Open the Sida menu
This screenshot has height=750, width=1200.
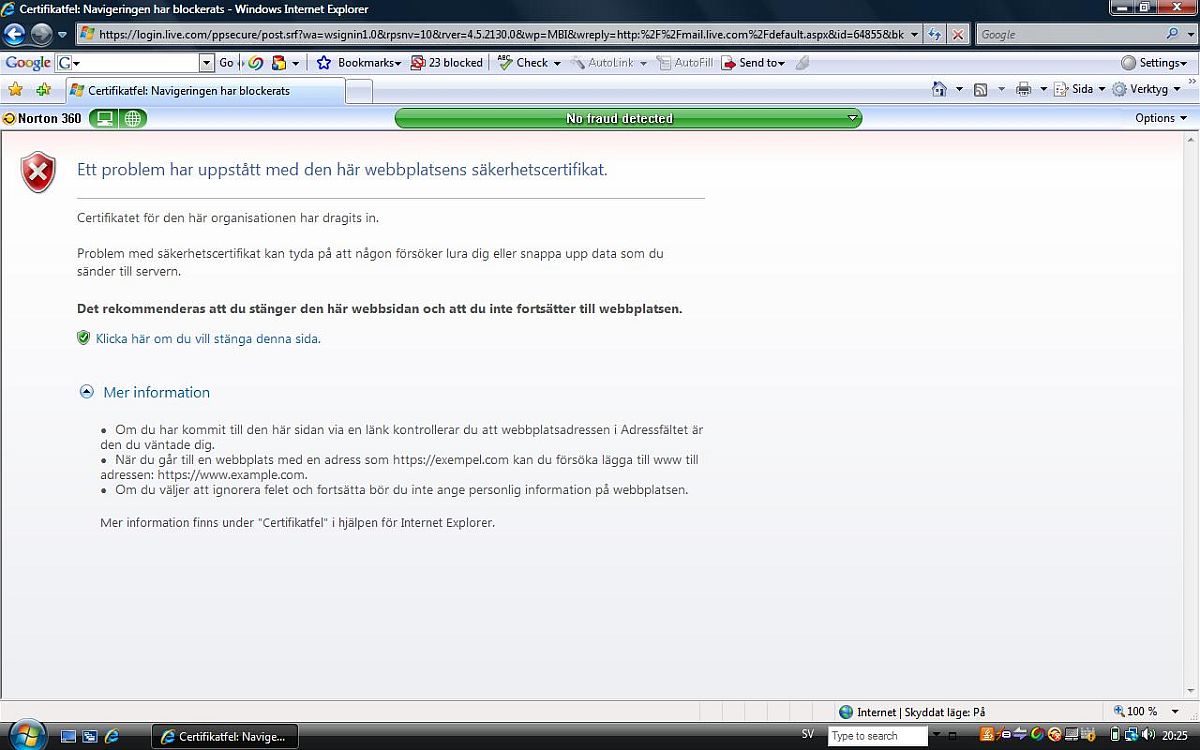point(1081,89)
